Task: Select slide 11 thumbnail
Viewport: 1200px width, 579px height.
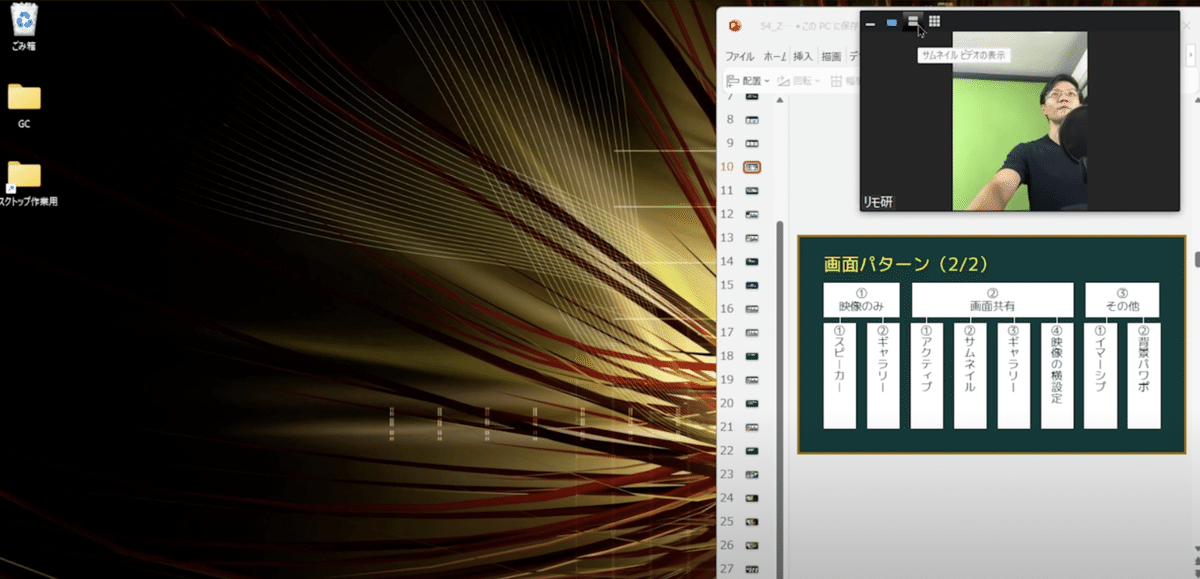Action: [x=752, y=190]
